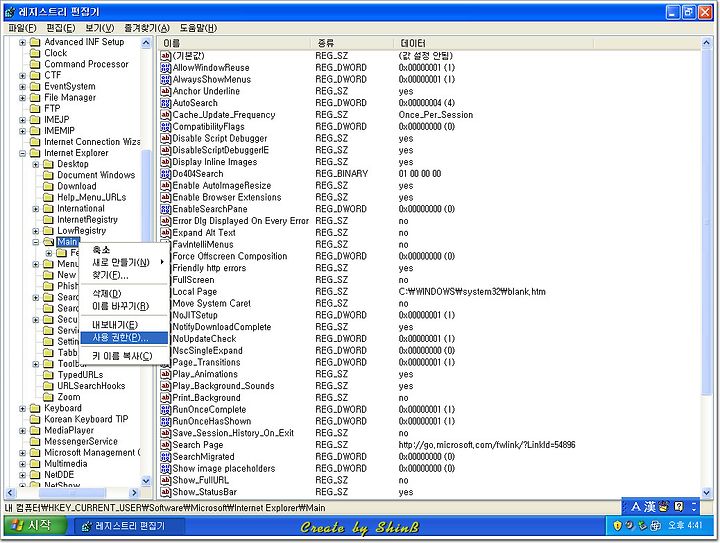This screenshot has width=720, height=543.
Task: Open the 즐겨찾기(A) menu
Action: [147, 28]
